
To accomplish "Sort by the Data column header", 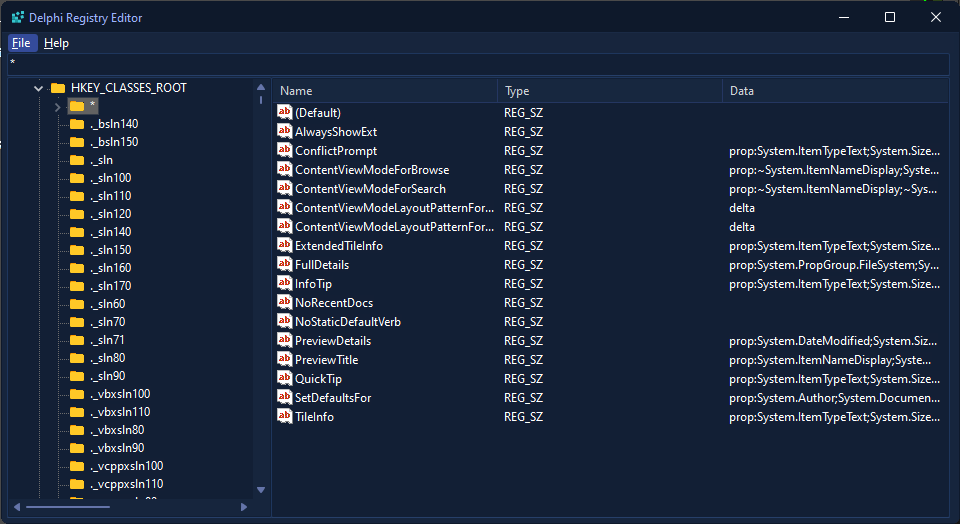I will [836, 91].
